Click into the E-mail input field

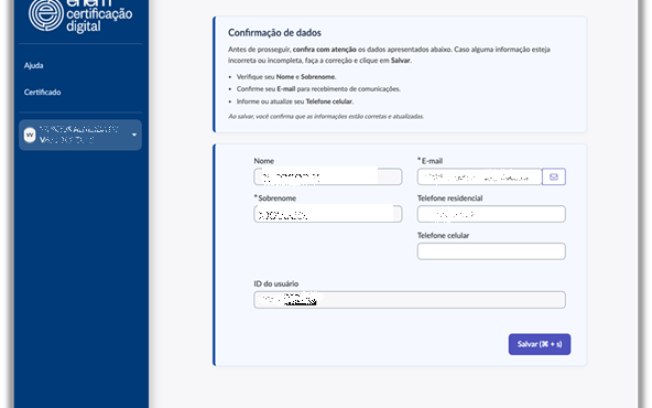pyautogui.click(x=479, y=177)
